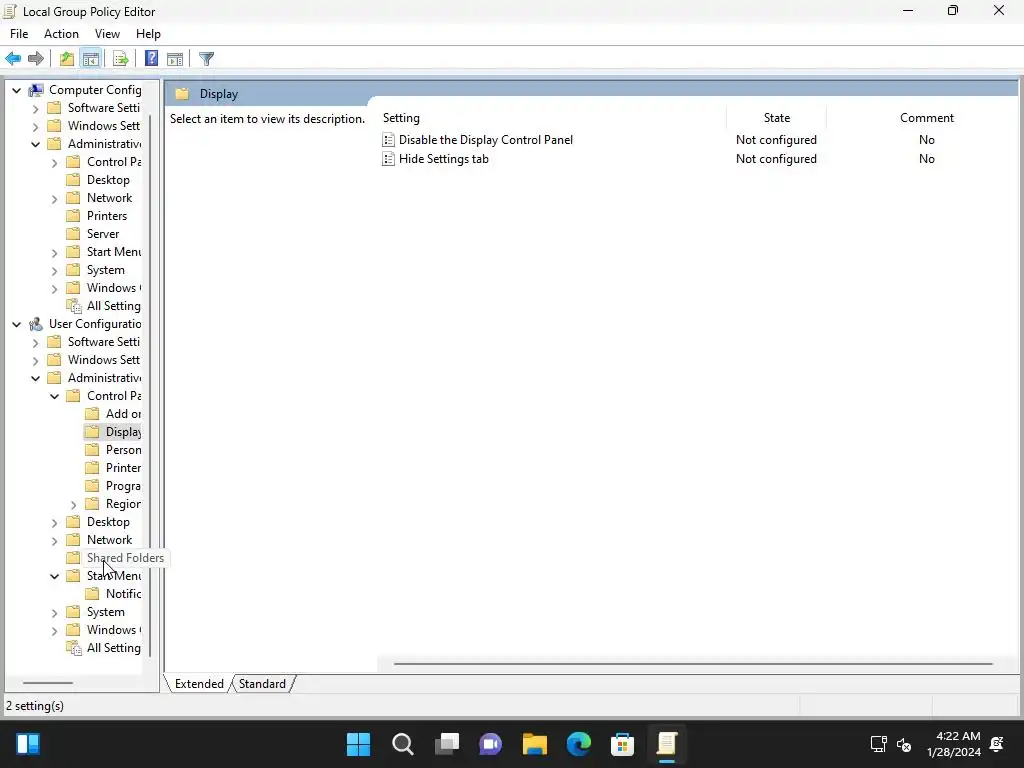Click the Export List toolbar icon

pyautogui.click(x=121, y=59)
